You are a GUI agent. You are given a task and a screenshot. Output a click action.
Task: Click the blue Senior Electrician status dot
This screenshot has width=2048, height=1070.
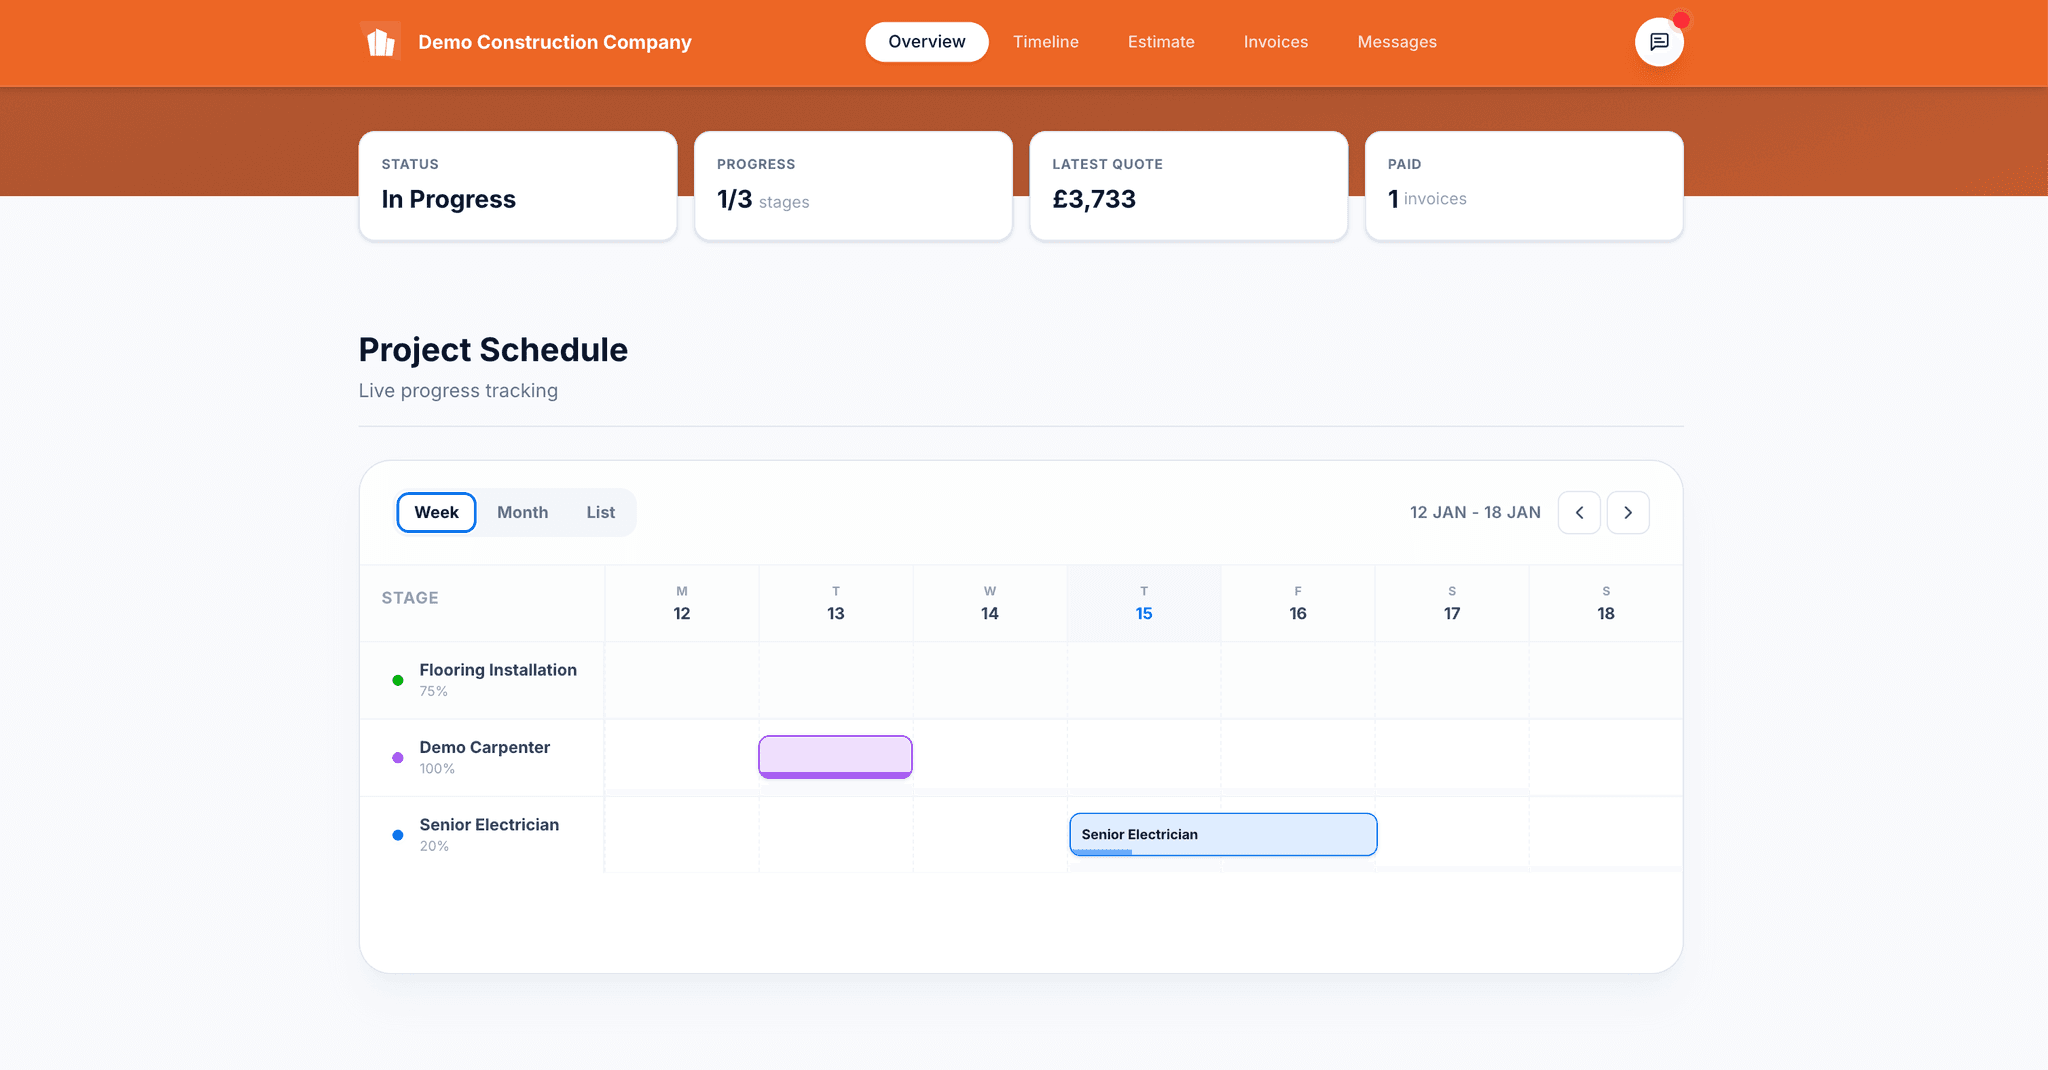[x=398, y=835]
